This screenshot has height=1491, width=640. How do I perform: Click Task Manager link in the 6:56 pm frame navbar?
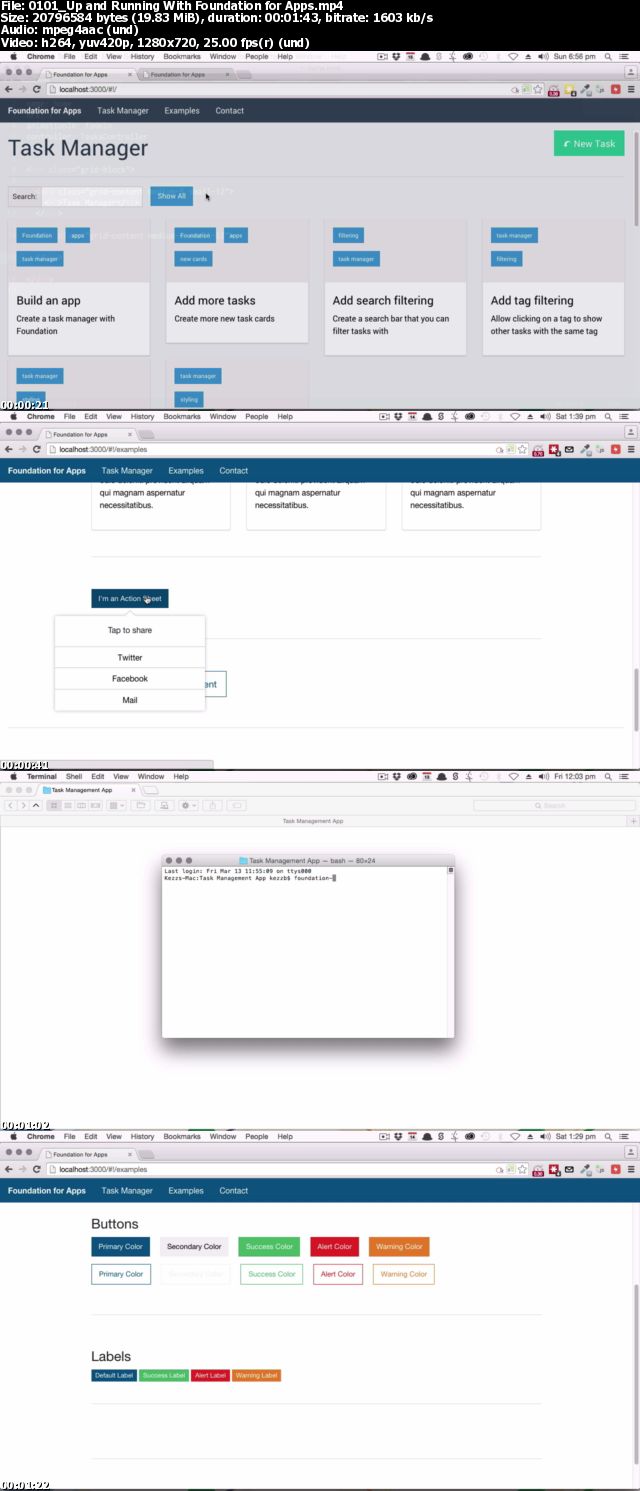[x=123, y=111]
